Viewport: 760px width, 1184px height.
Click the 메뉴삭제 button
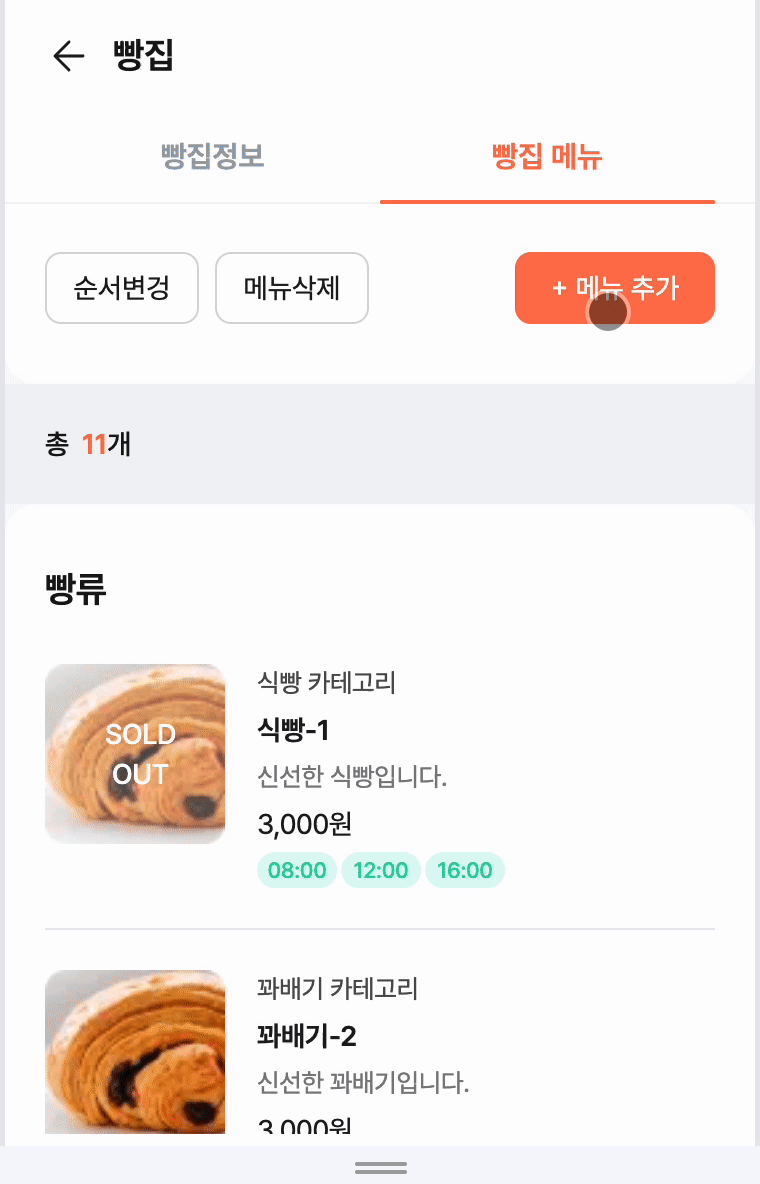pos(292,288)
